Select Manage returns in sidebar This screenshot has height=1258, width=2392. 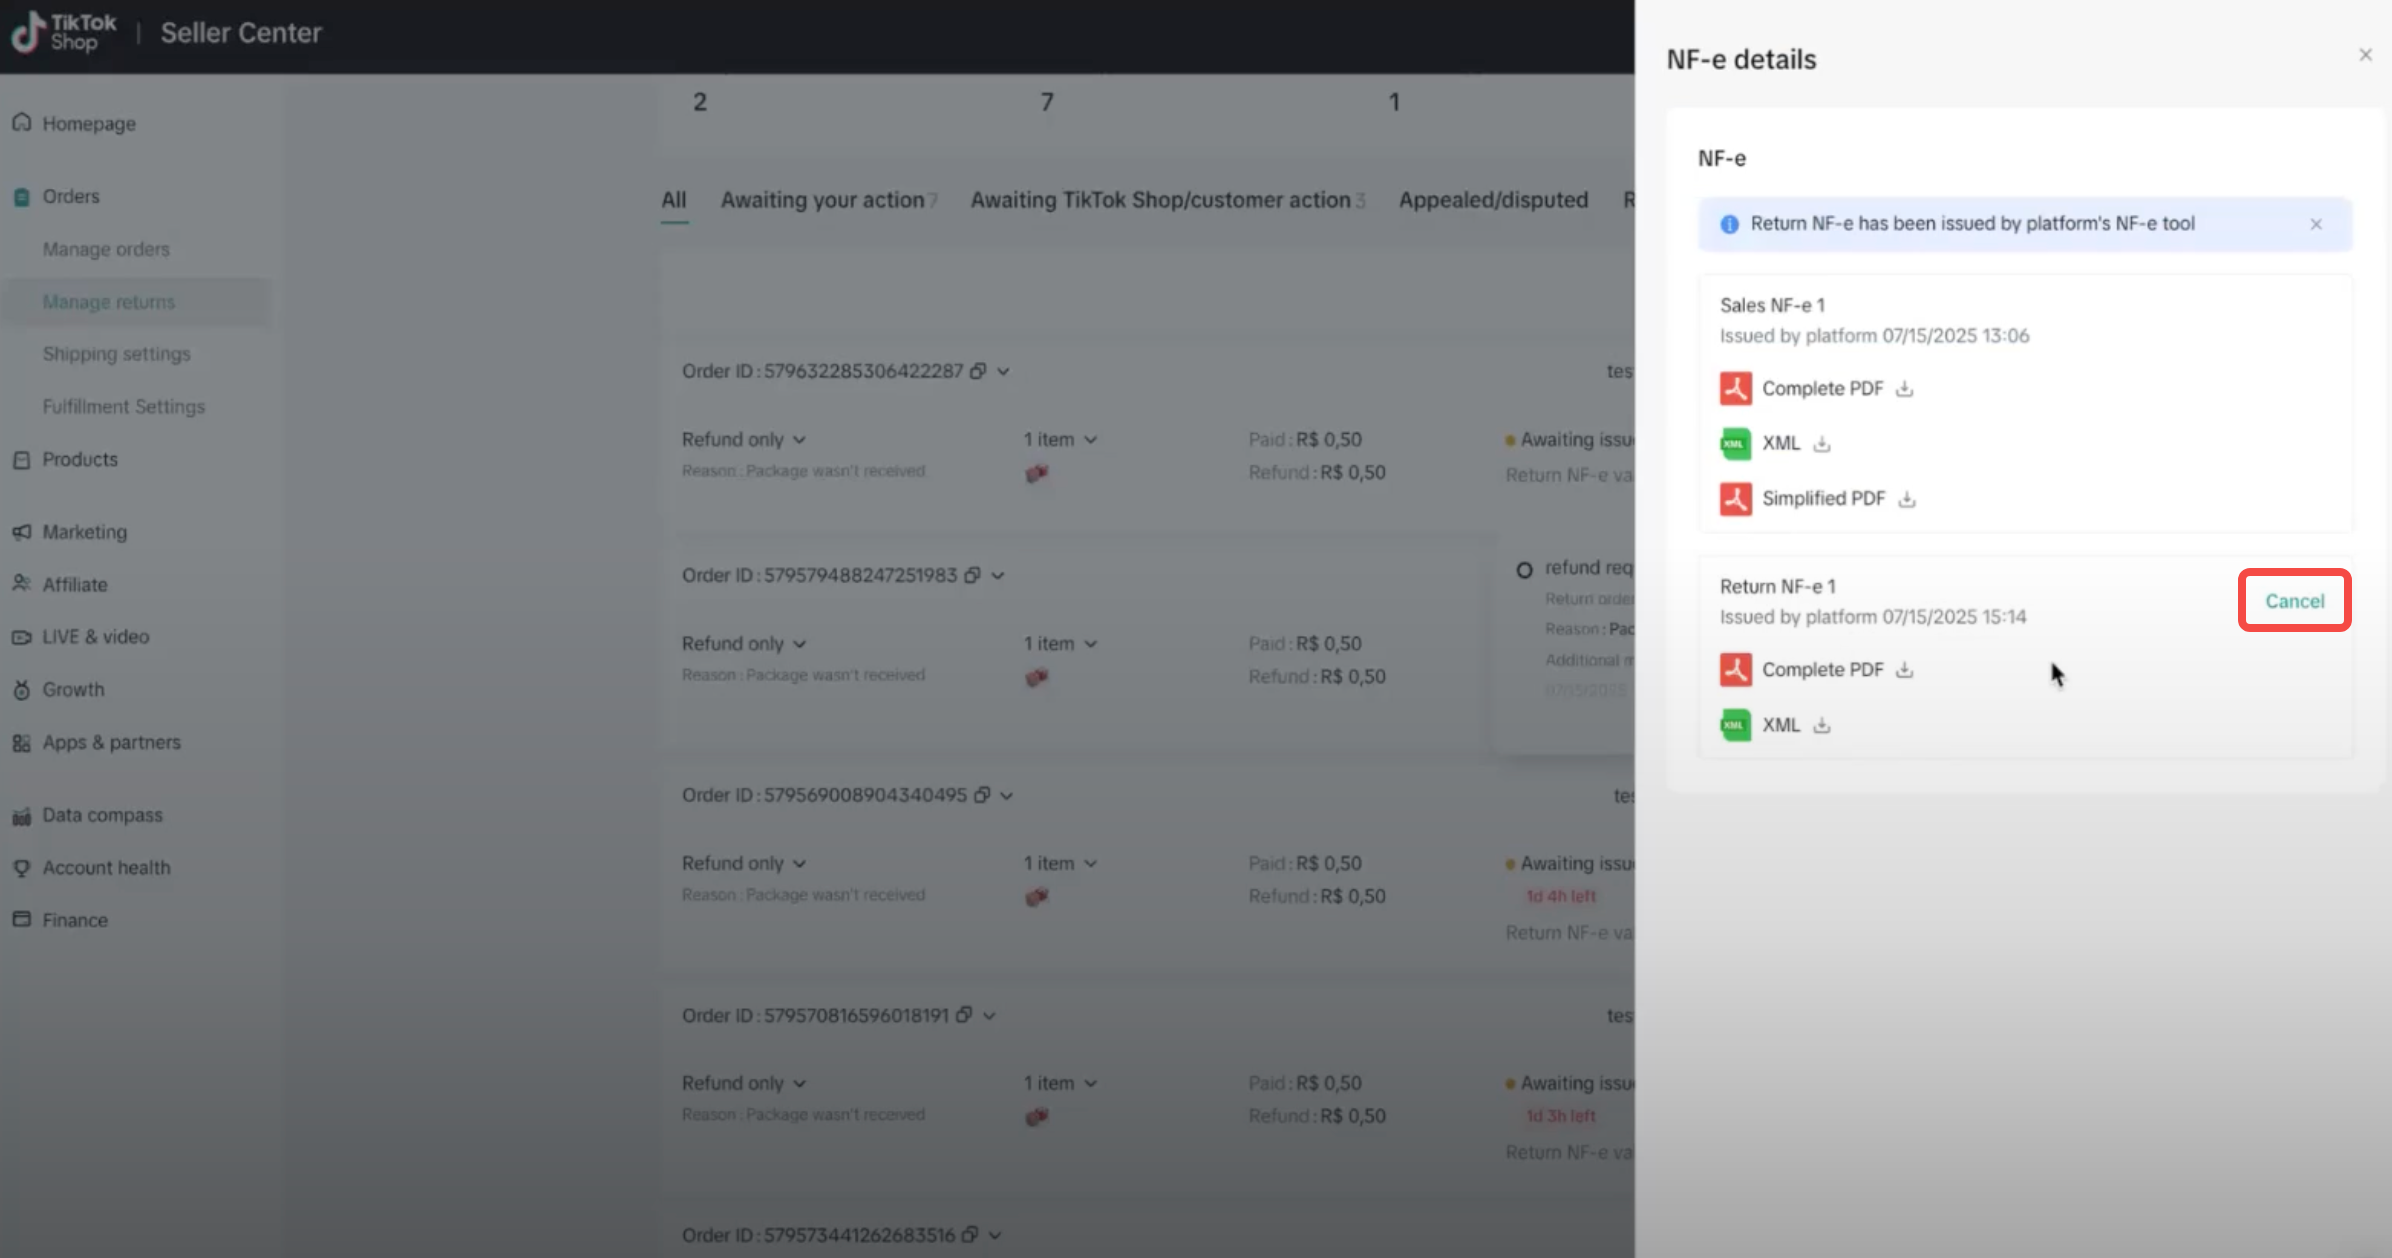(x=108, y=302)
